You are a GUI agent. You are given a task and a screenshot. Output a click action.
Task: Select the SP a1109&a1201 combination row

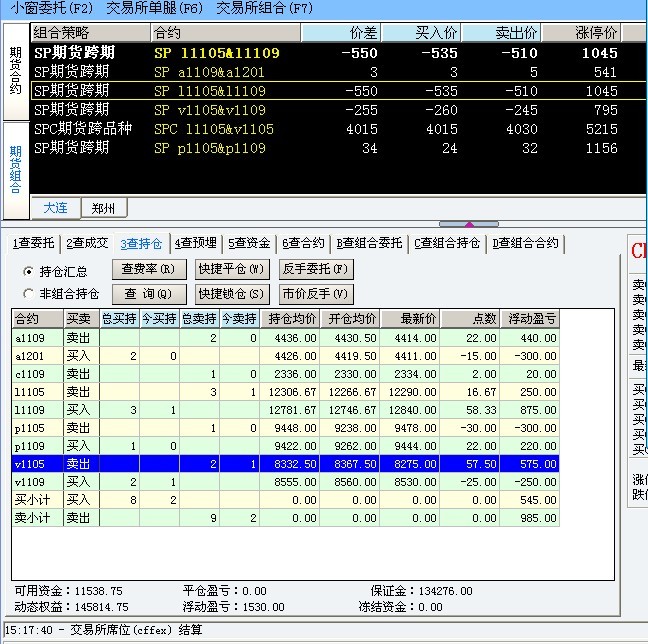tap(338, 72)
